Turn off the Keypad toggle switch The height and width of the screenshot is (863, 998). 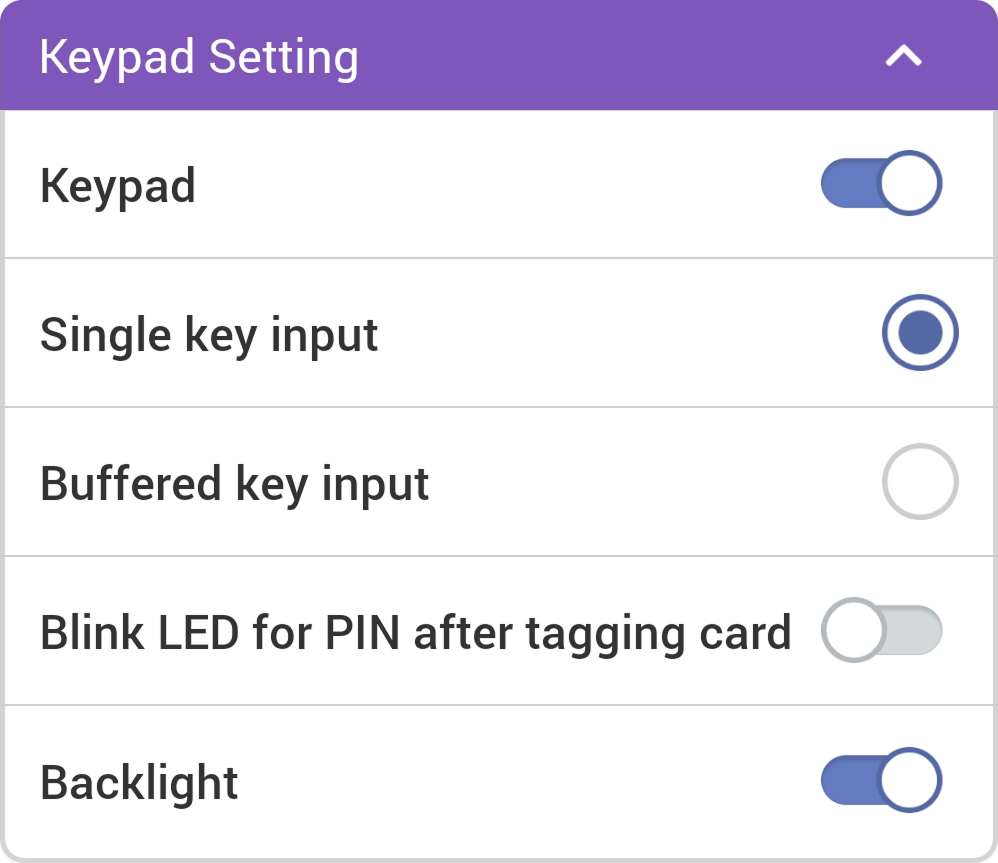(881, 185)
